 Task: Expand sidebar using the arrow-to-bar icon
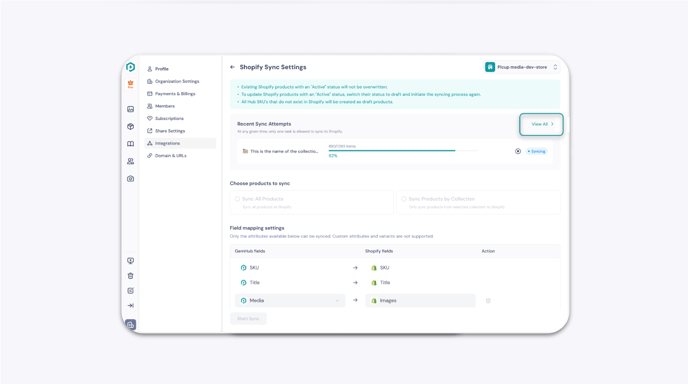[x=130, y=305]
